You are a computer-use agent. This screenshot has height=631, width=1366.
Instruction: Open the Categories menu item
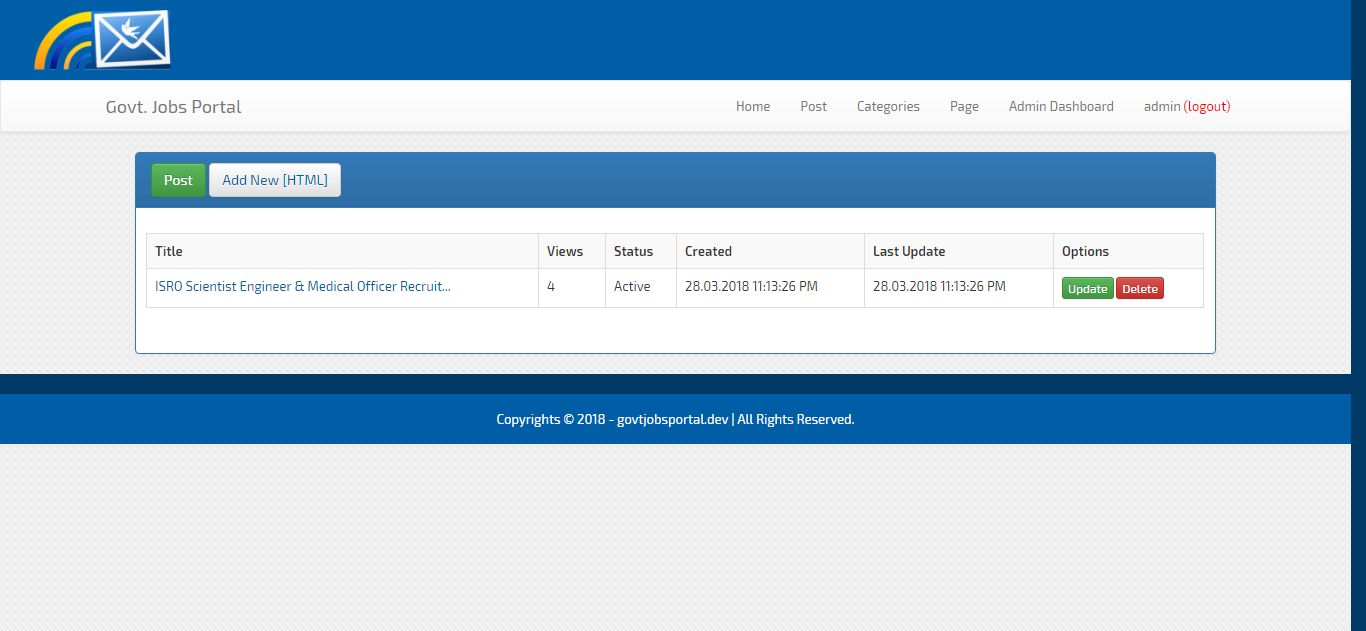pos(888,106)
